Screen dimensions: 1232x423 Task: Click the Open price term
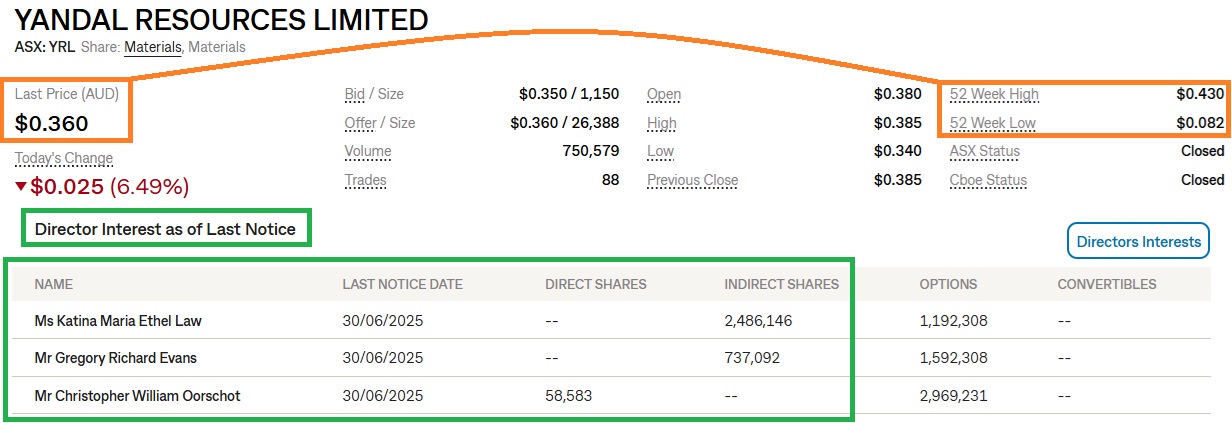pyautogui.click(x=663, y=94)
